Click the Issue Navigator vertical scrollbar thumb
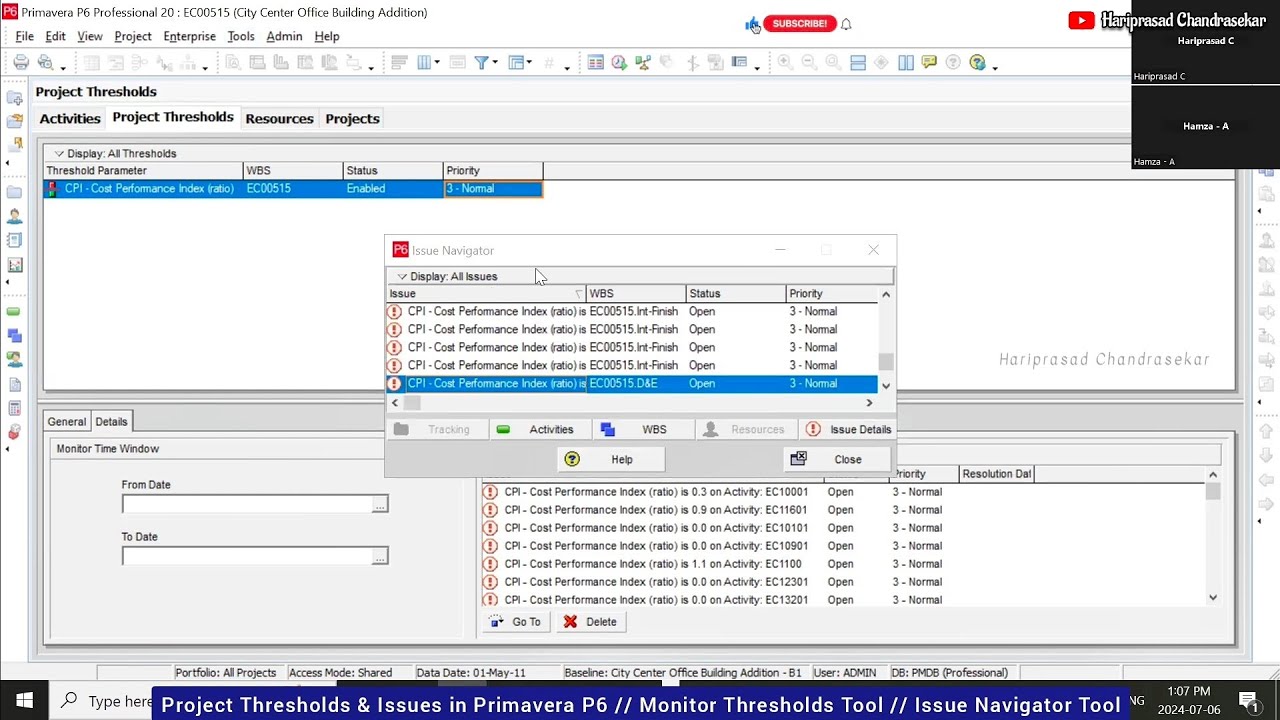Image resolution: width=1280 pixels, height=720 pixels. coord(885,362)
